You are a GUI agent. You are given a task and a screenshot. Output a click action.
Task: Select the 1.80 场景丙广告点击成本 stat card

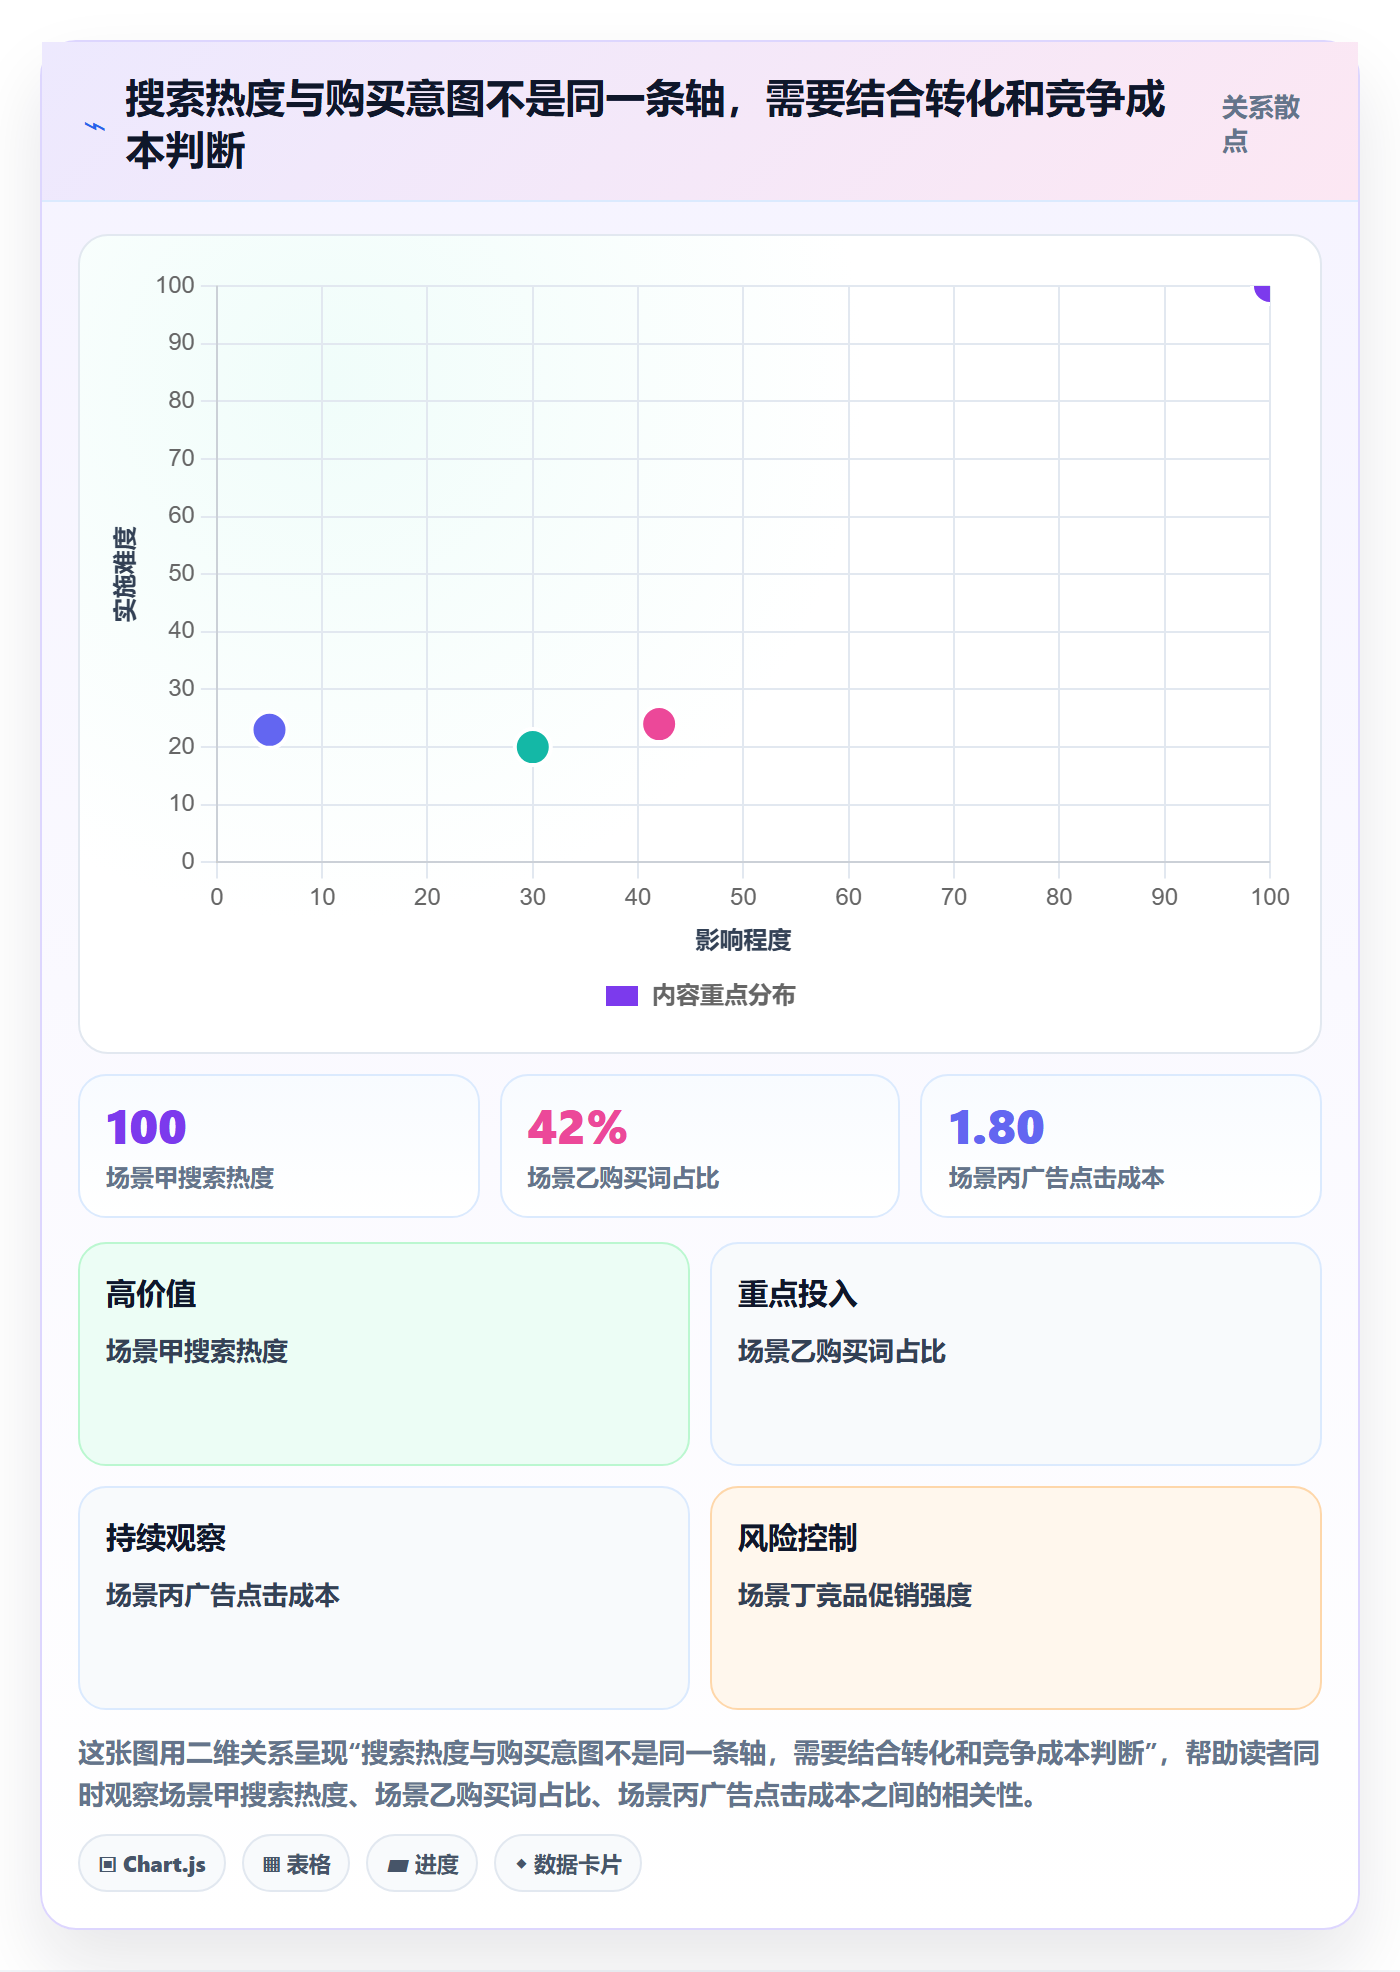1121,1146
